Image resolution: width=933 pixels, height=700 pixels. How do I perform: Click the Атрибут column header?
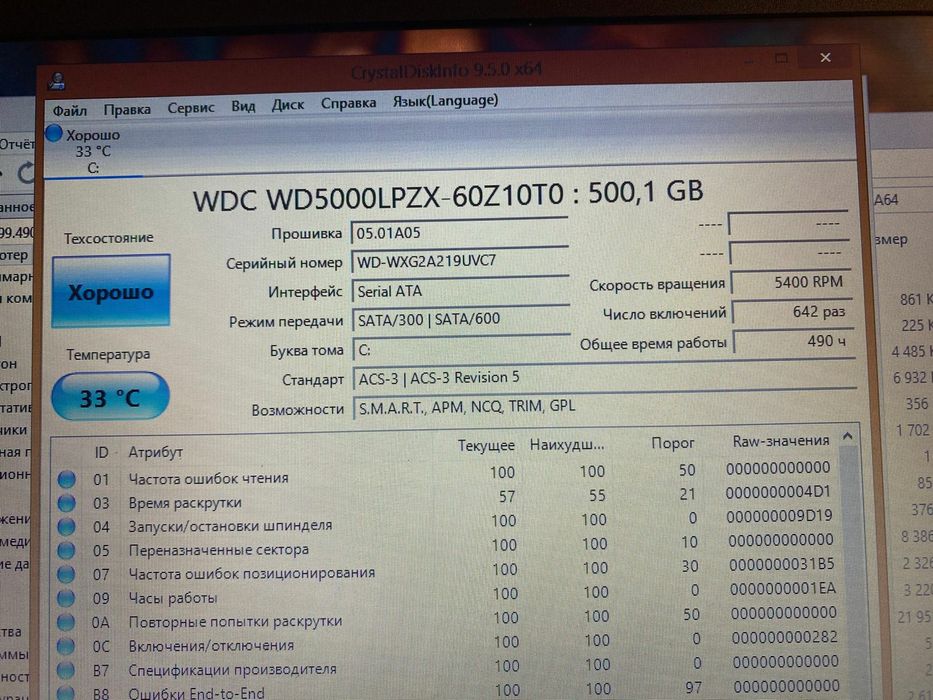[x=155, y=452]
